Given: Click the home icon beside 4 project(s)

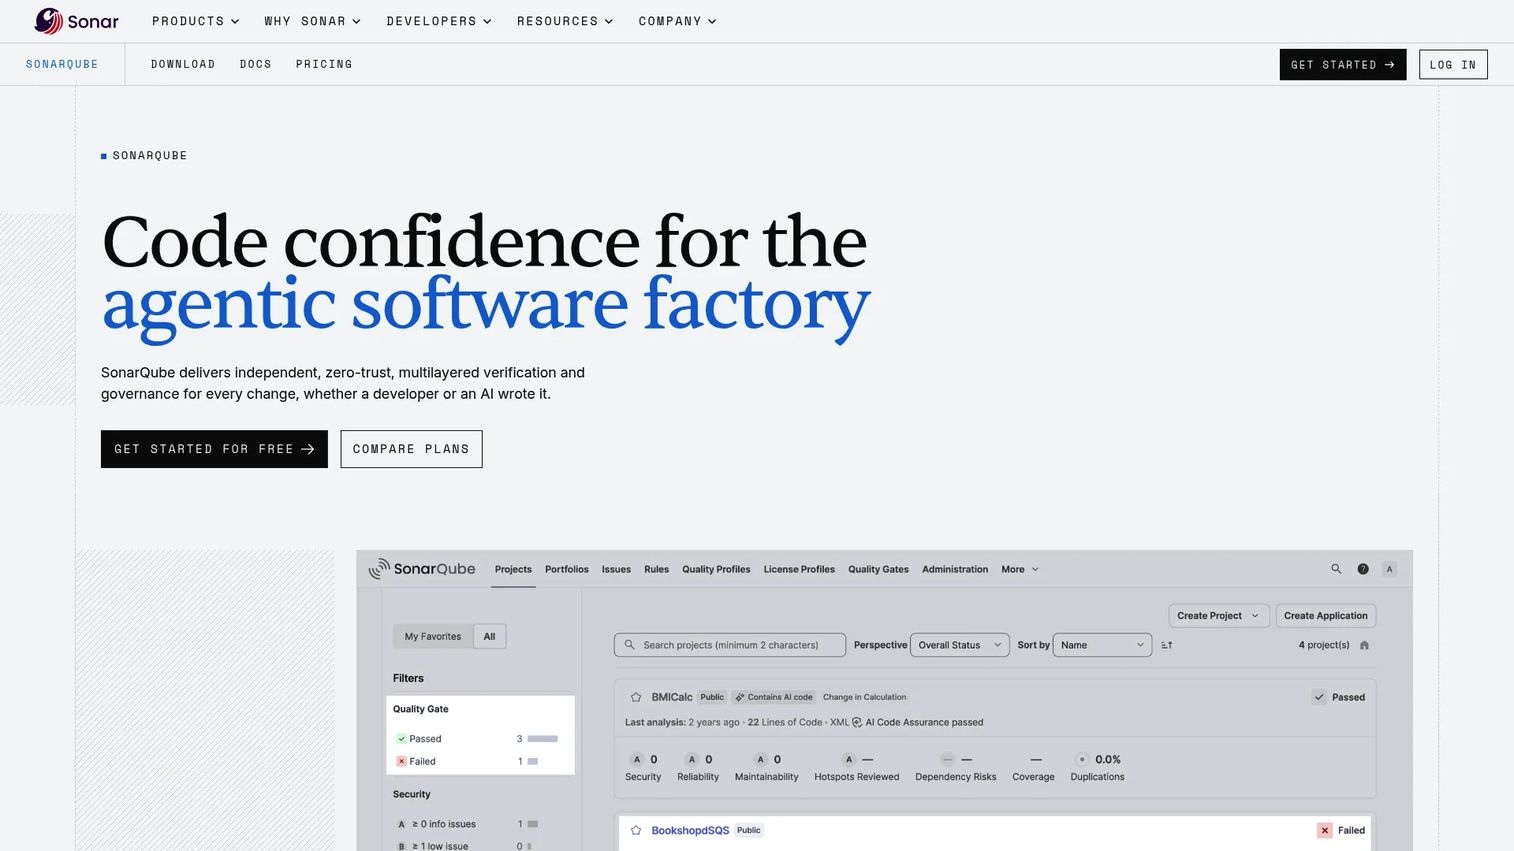Looking at the screenshot, I should coord(1364,645).
